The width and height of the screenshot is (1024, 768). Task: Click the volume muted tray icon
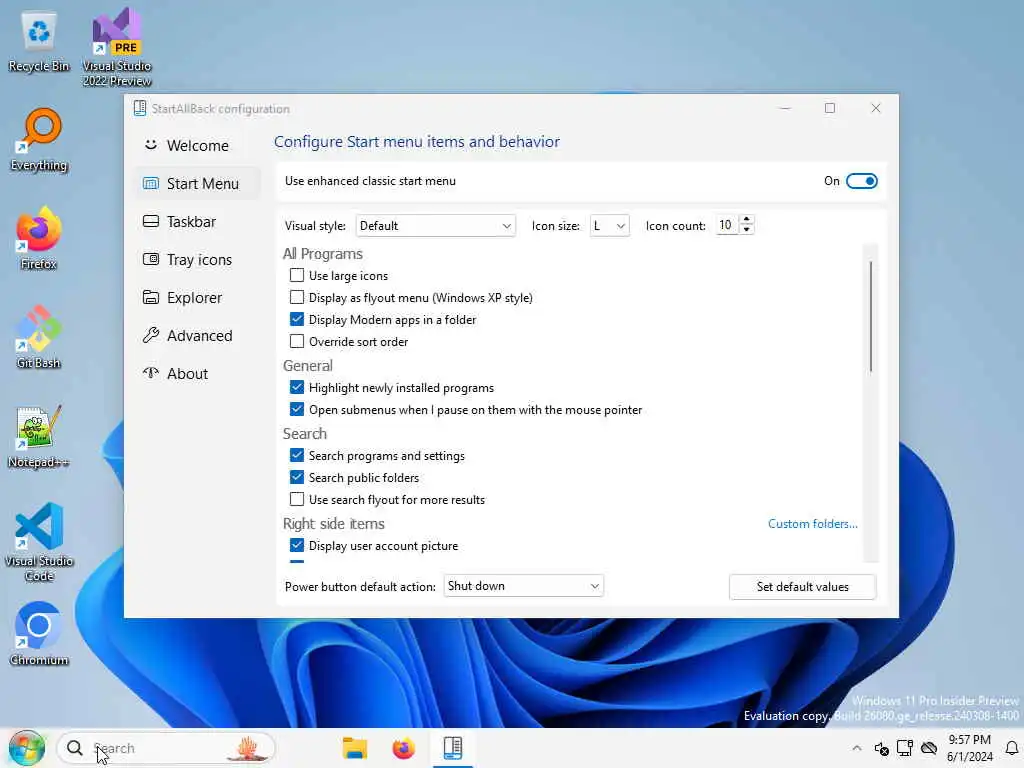[x=882, y=748]
